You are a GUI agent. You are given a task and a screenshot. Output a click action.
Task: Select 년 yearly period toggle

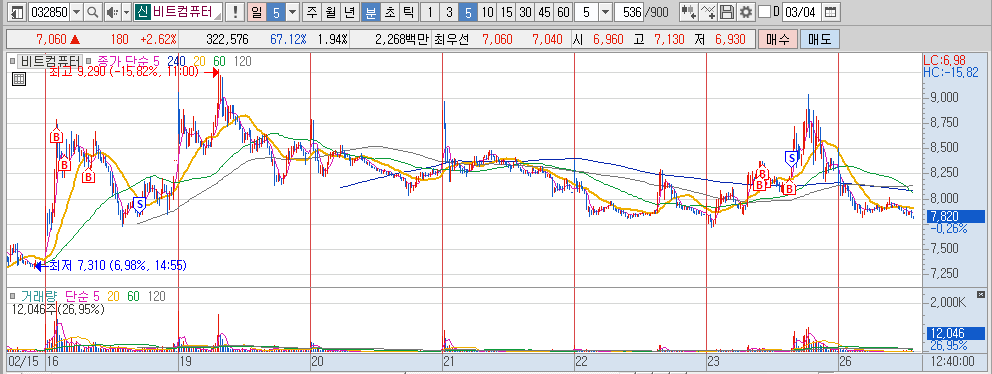349,11
